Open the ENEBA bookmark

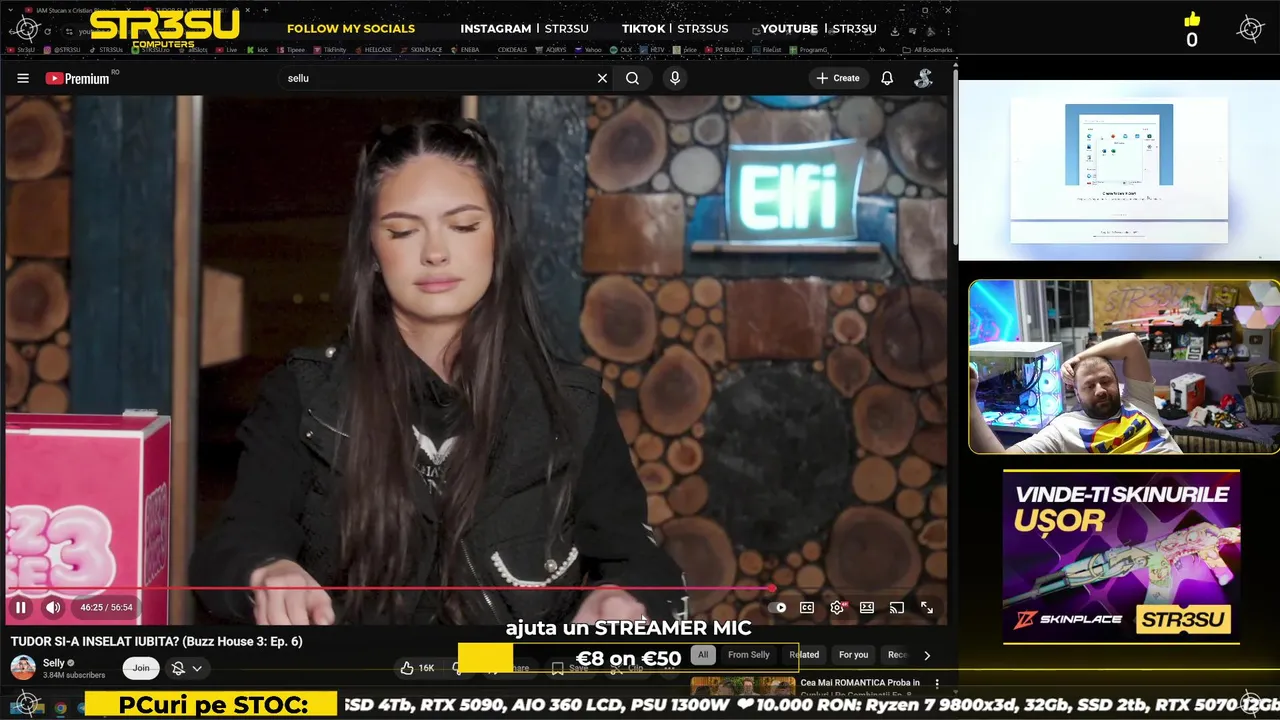[465, 49]
